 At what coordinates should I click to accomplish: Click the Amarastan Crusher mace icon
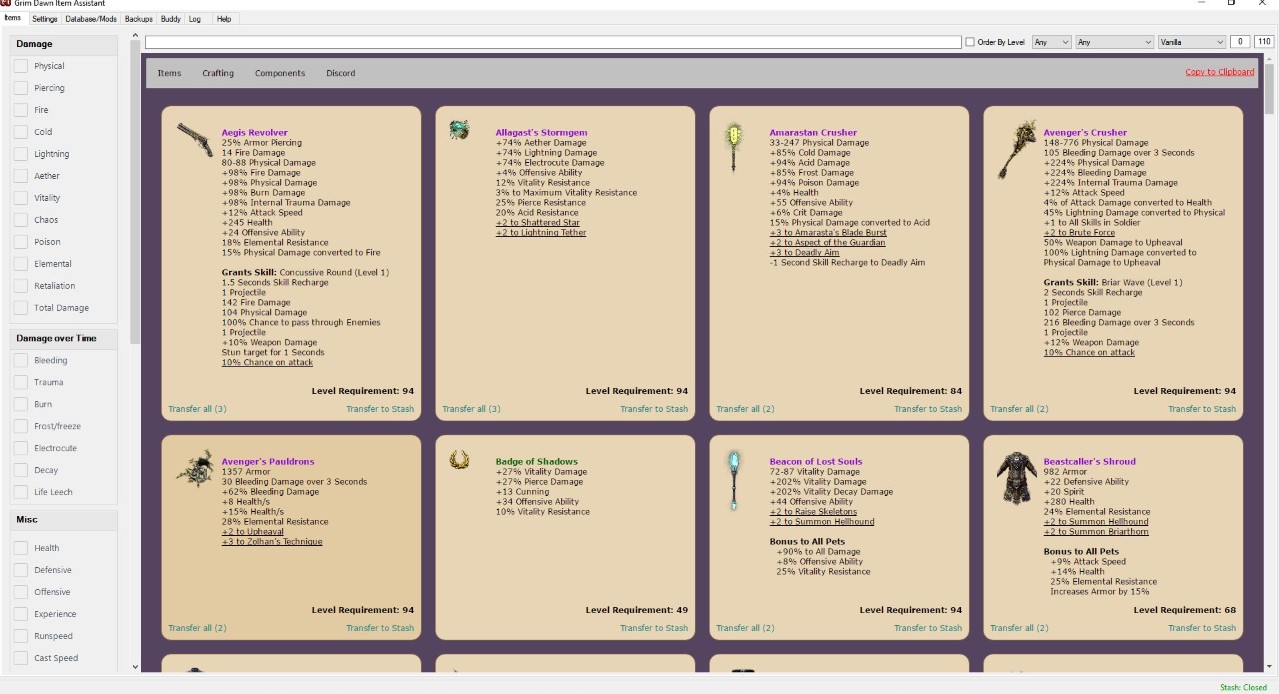point(733,148)
